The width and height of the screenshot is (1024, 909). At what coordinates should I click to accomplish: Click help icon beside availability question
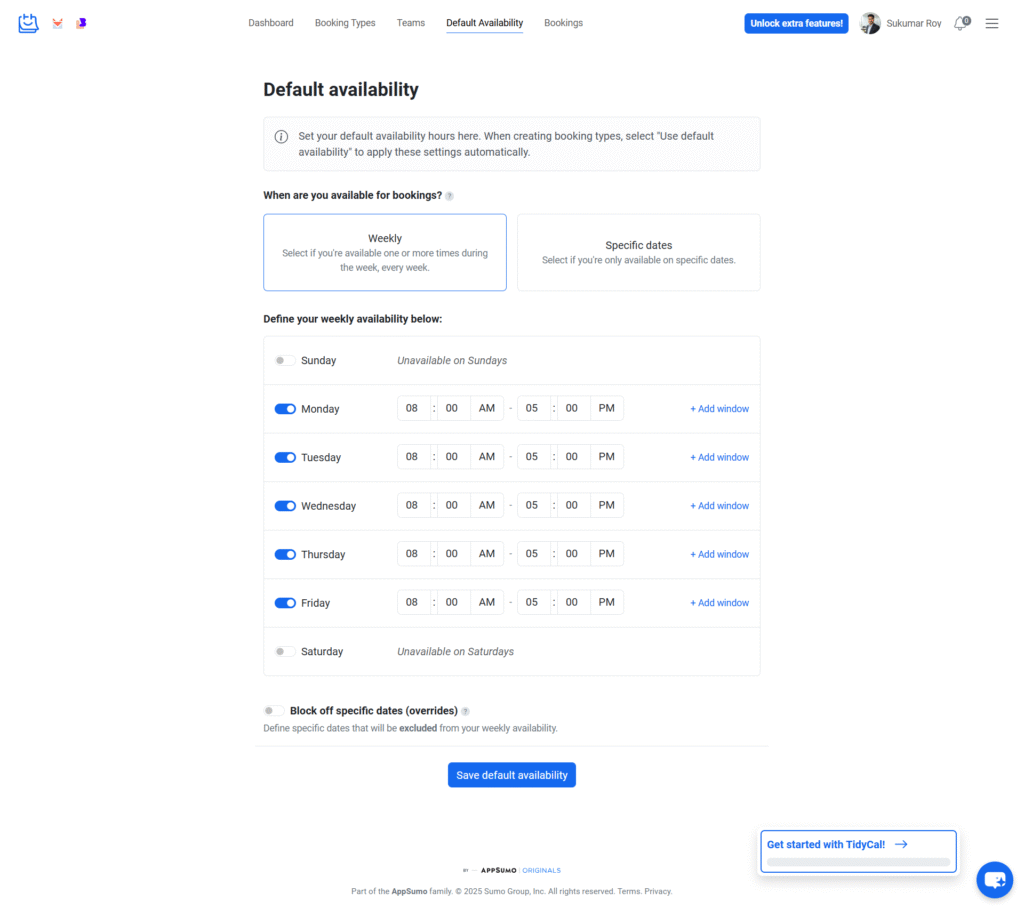pyautogui.click(x=449, y=196)
